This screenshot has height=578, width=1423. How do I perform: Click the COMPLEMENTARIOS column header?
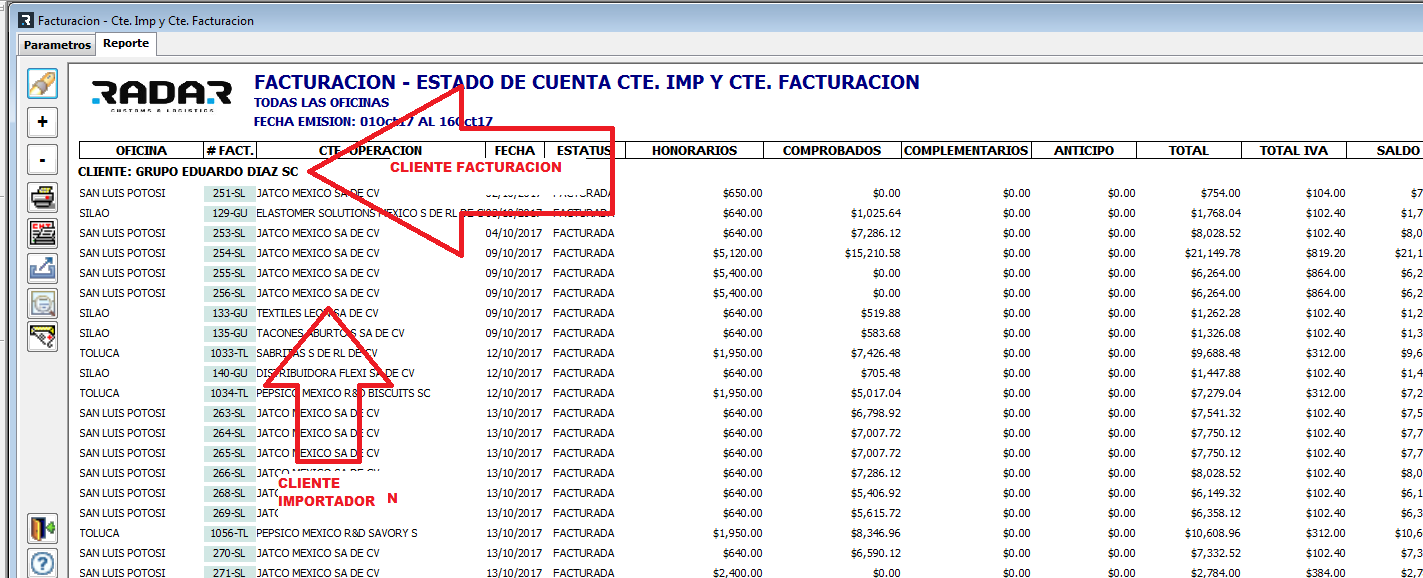point(966,151)
